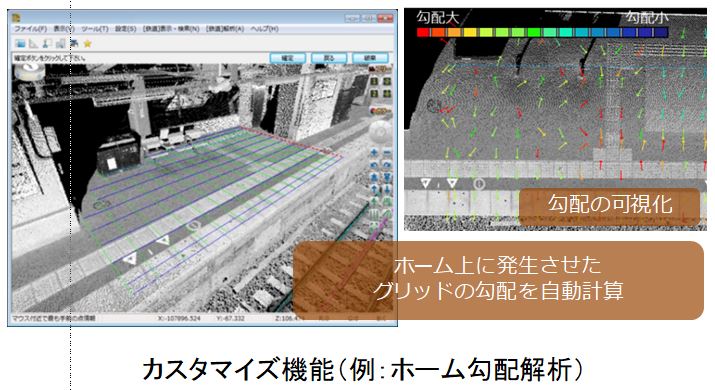Image resolution: width=715 pixels, height=390 pixels.
Task: Click the third toolbar icon beside the ruler
Action: click(47, 43)
